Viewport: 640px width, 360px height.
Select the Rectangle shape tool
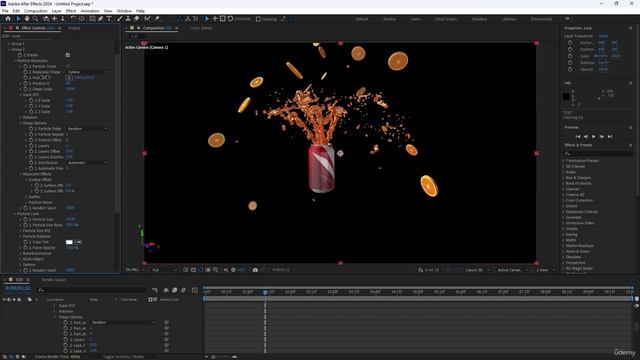[92, 19]
